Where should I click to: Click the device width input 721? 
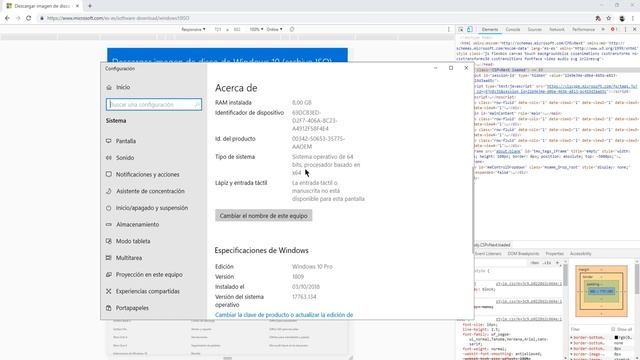[218, 29]
